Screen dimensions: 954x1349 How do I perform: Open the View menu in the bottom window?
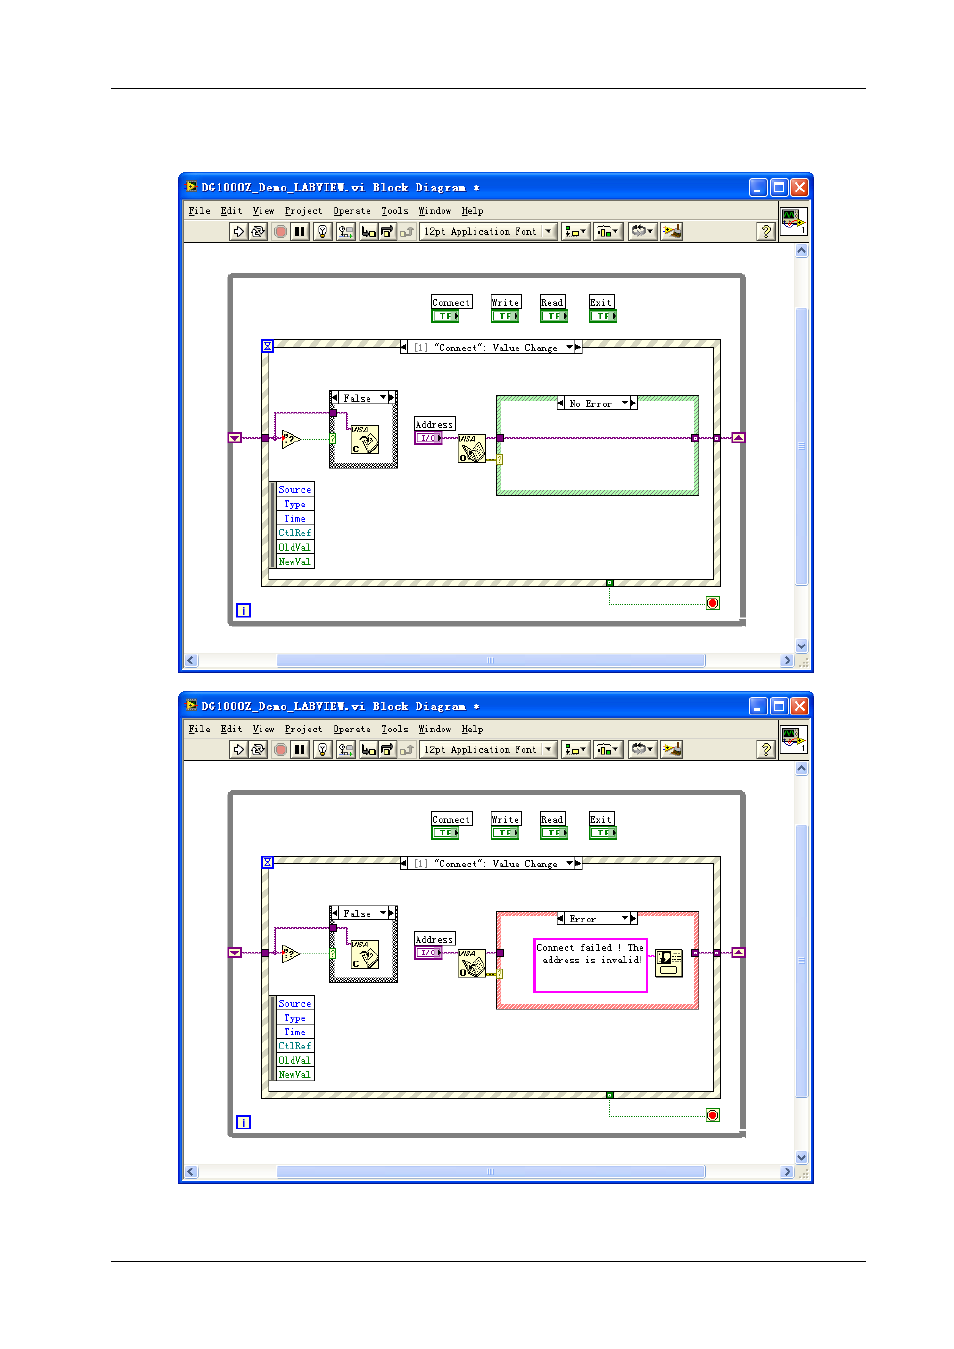click(x=263, y=729)
